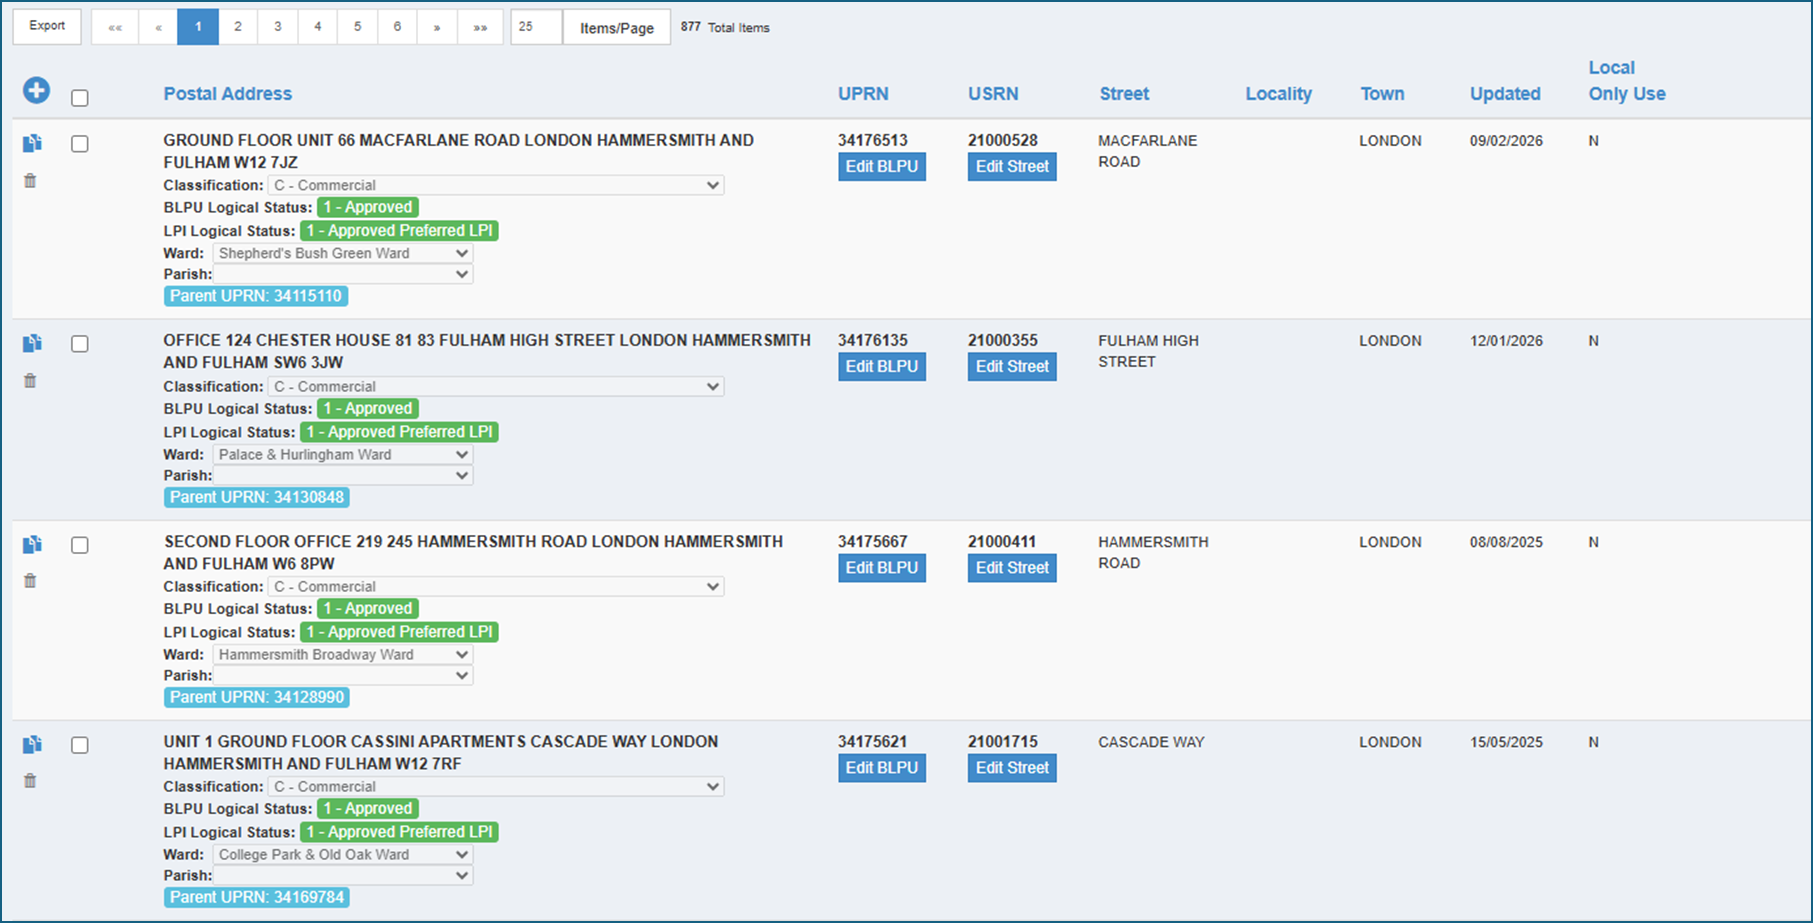Open Parent UPRN: 34128990 badge

(x=257, y=697)
